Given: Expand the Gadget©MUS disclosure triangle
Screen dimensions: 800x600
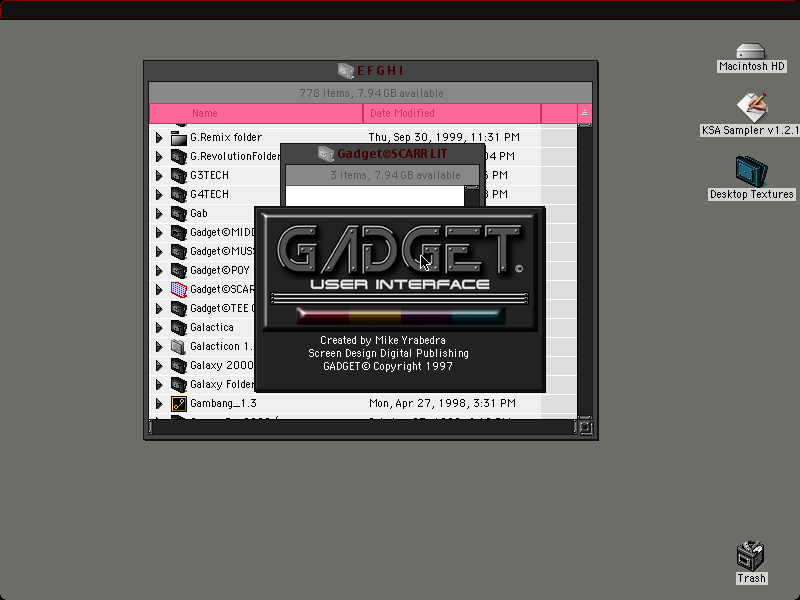Looking at the screenshot, I should pos(159,252).
